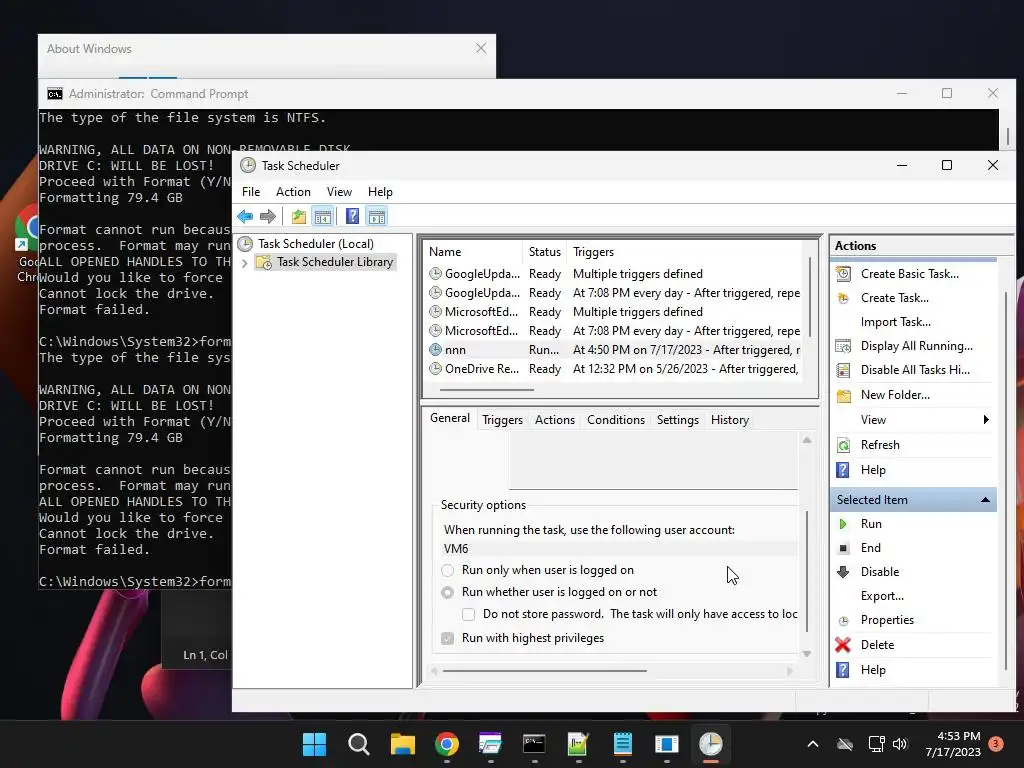Check Do not store password option
This screenshot has width=1024, height=768.
pyautogui.click(x=468, y=615)
